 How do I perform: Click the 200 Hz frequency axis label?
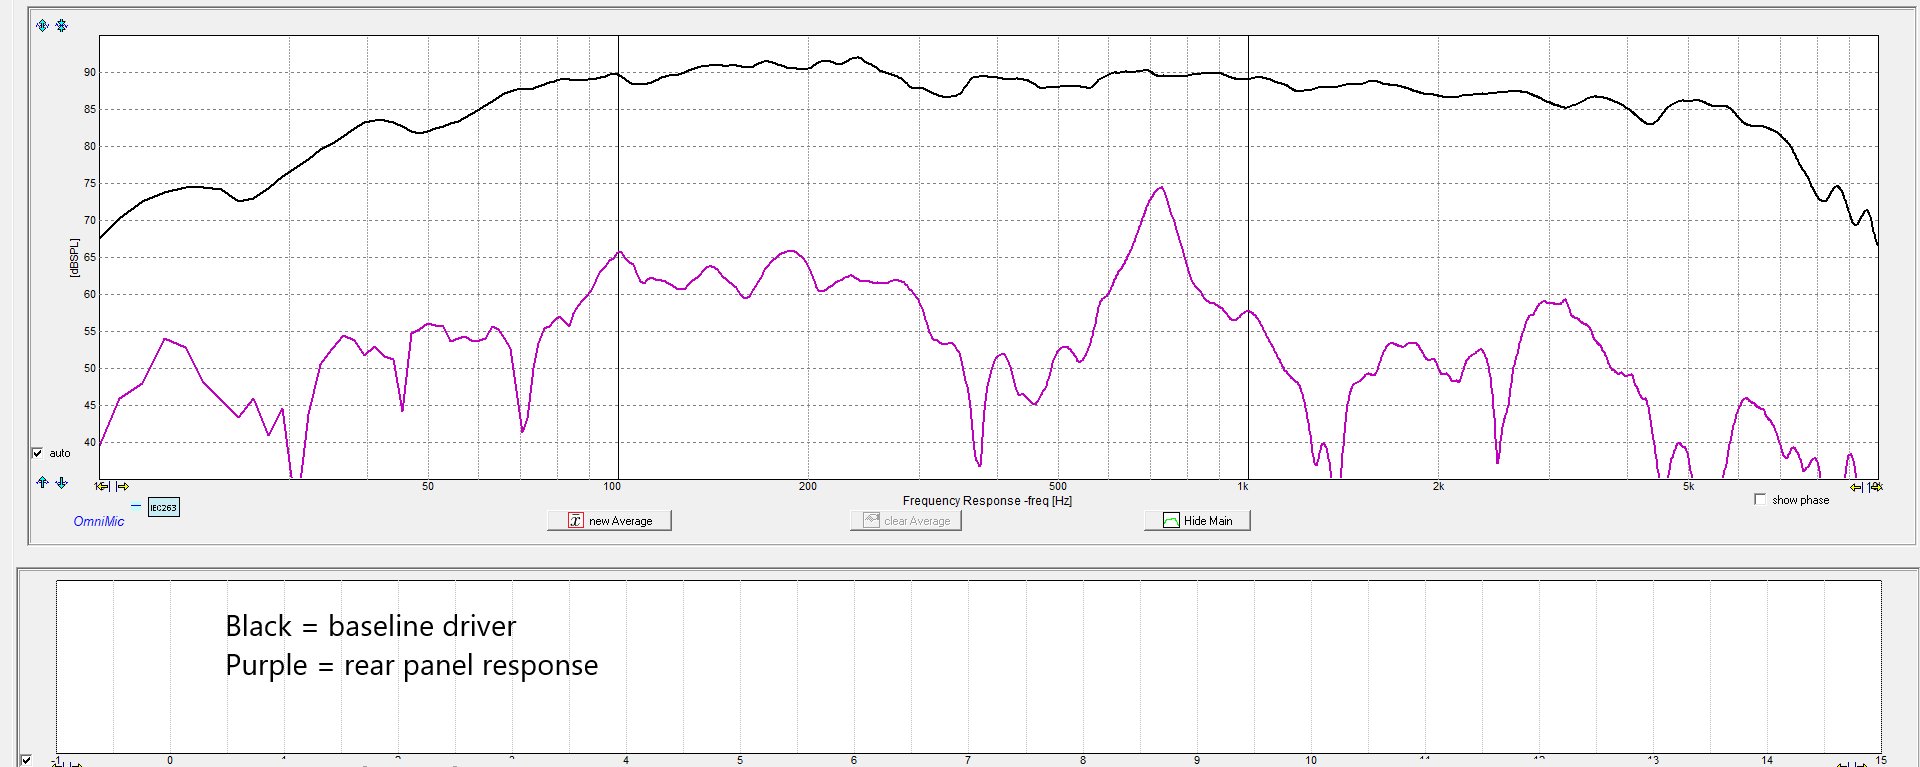point(808,487)
